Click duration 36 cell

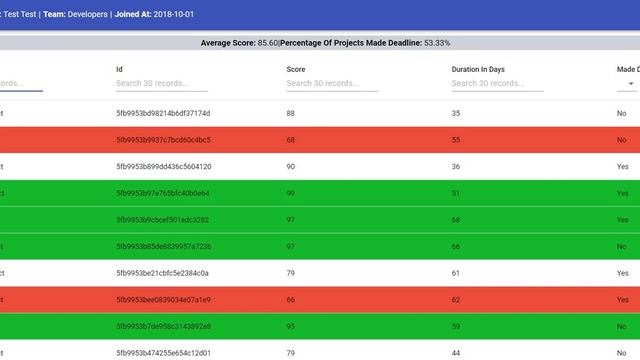tap(456, 167)
